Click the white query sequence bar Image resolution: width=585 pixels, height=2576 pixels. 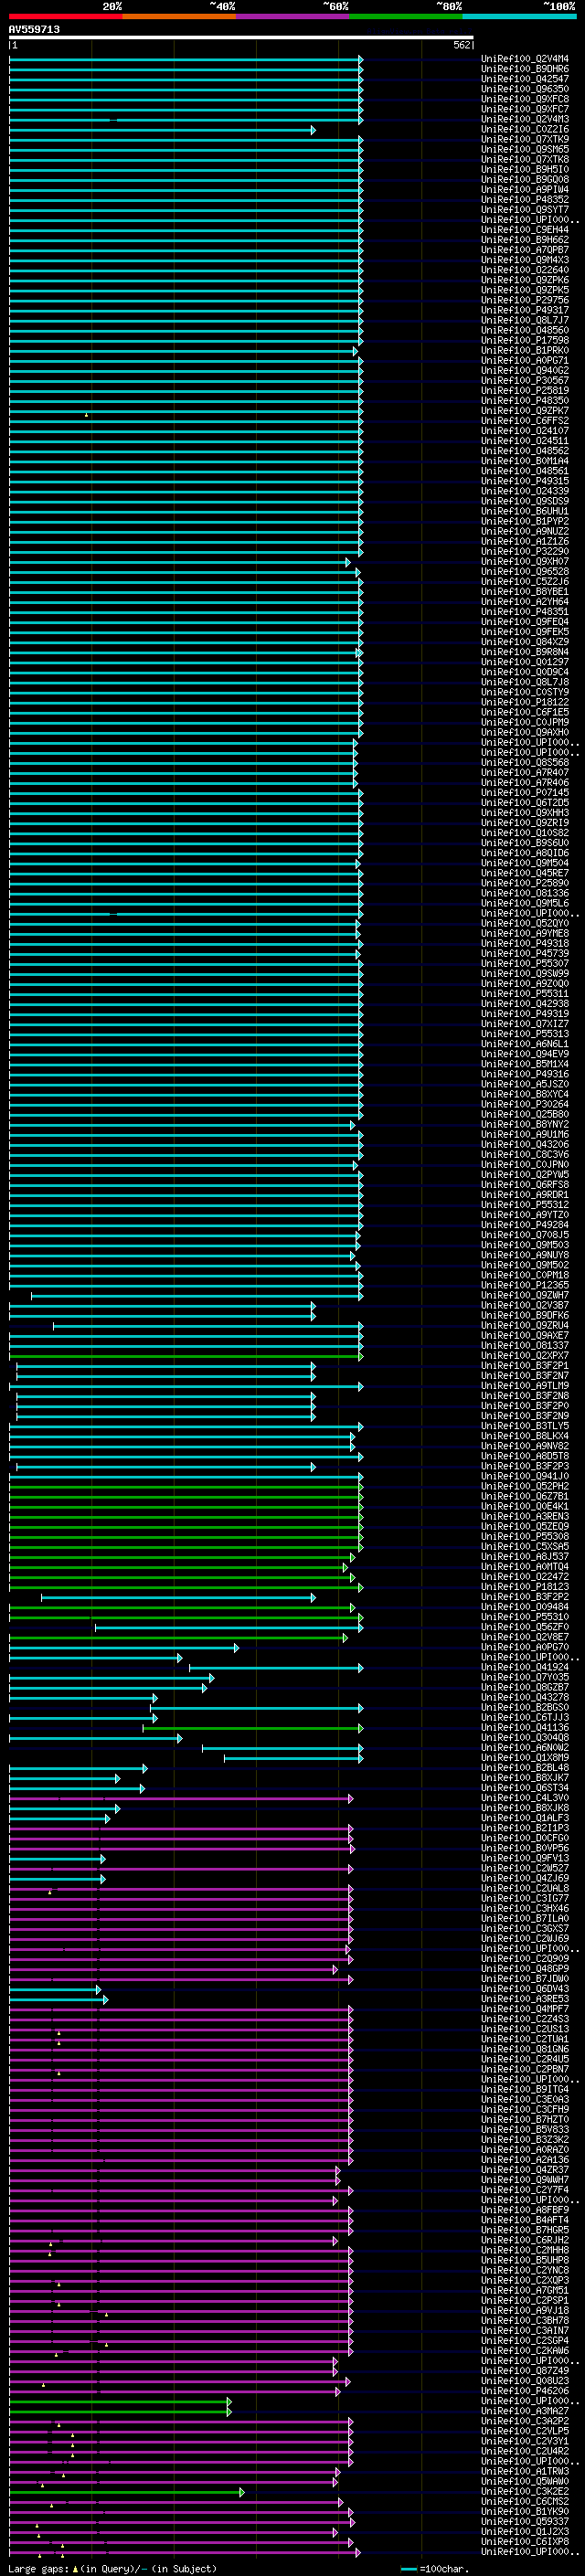(x=241, y=38)
